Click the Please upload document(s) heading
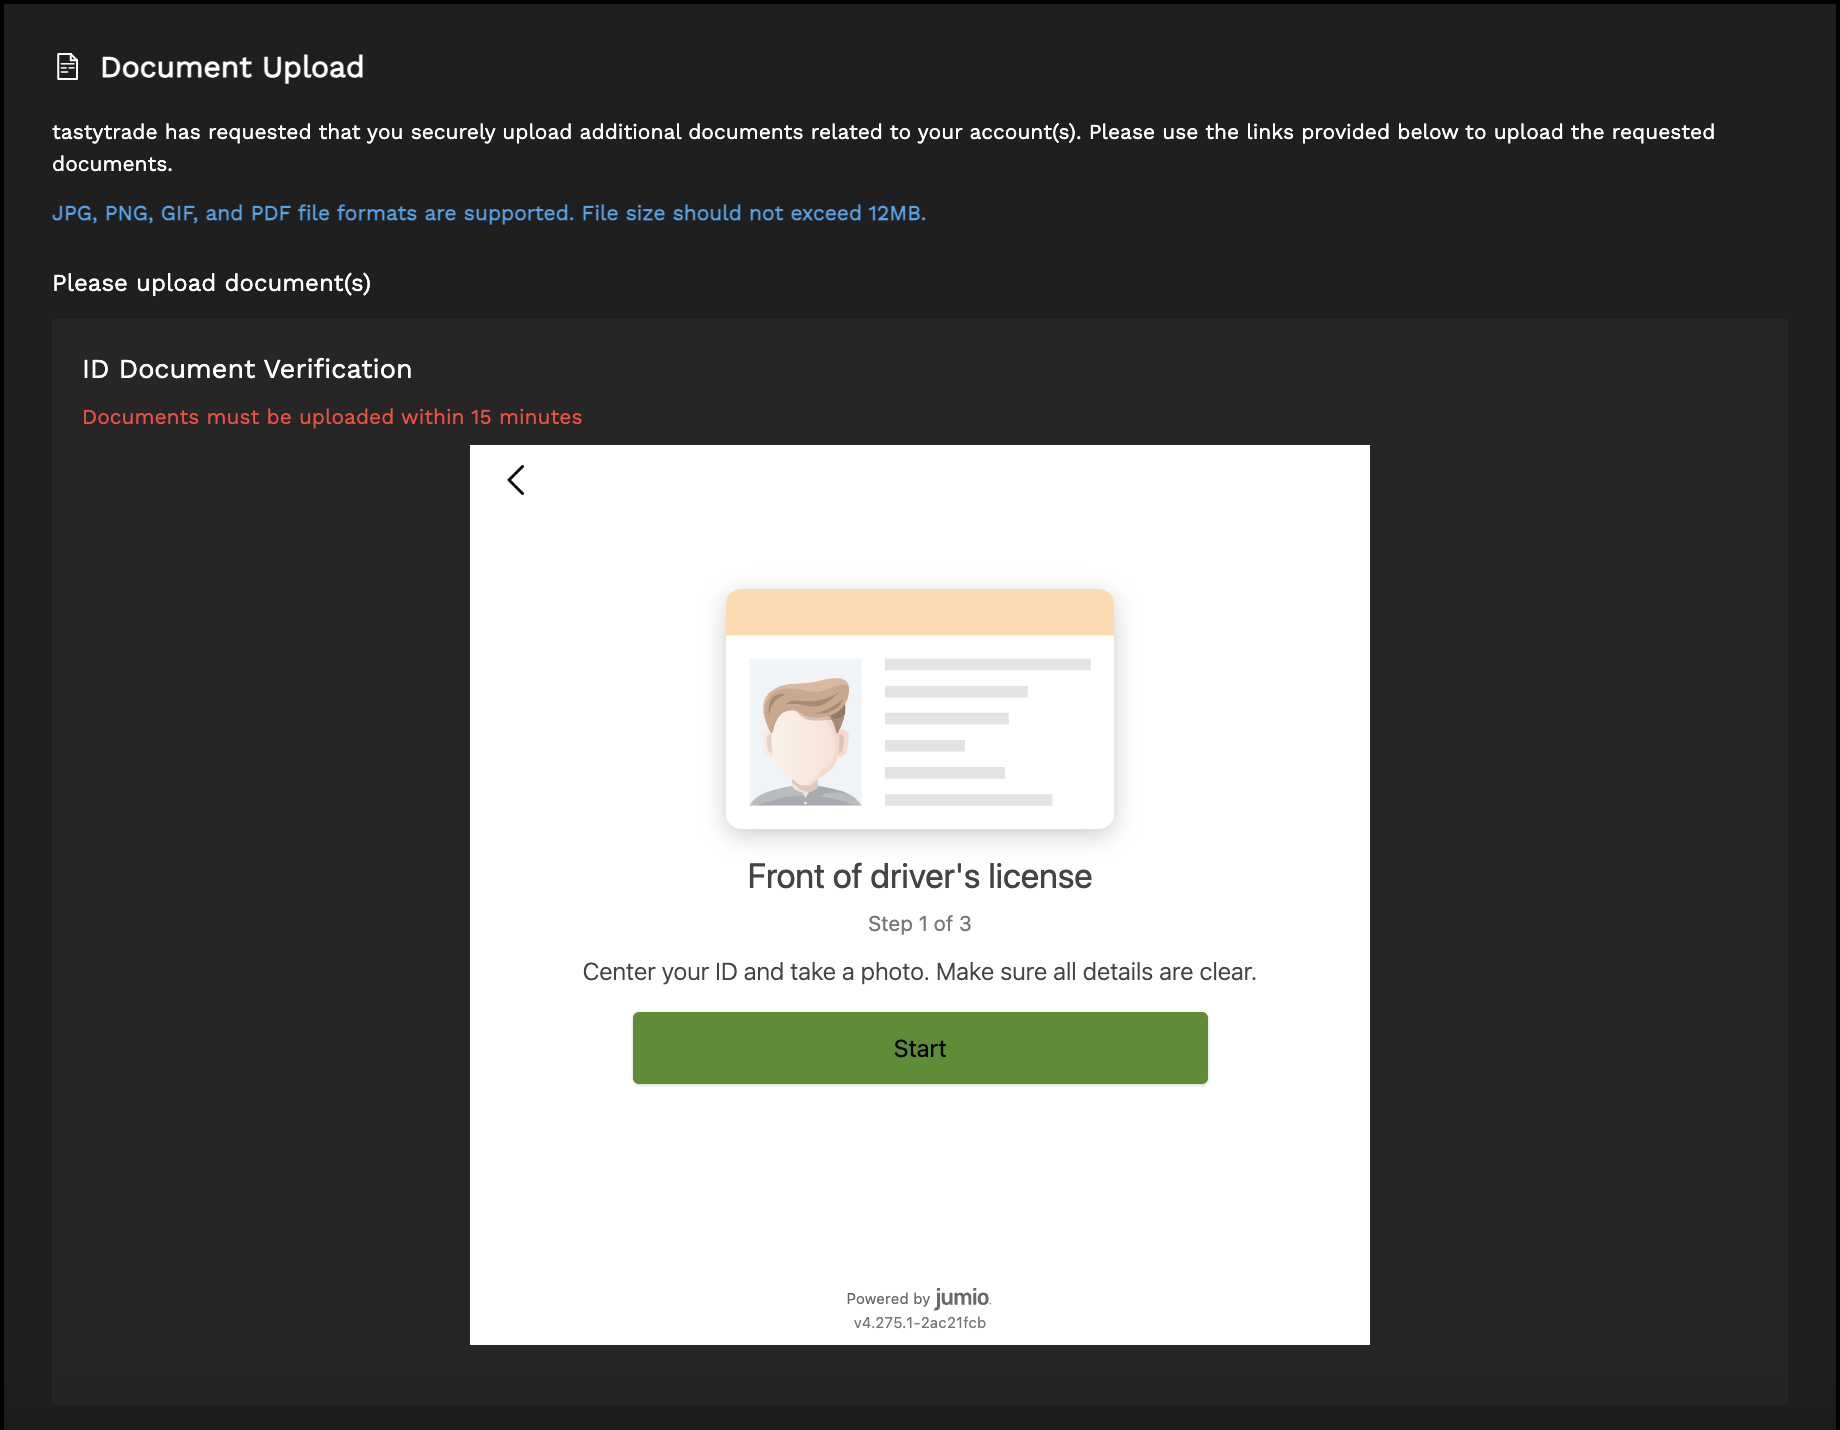 (211, 282)
